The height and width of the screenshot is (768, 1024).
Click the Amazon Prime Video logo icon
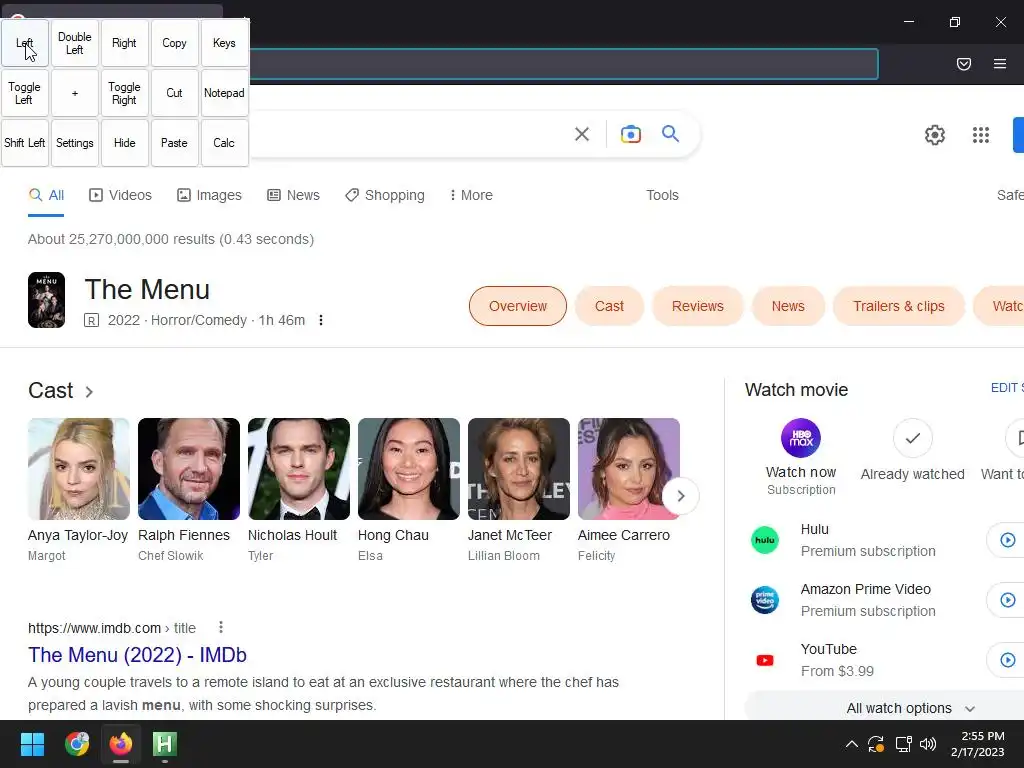coord(765,600)
